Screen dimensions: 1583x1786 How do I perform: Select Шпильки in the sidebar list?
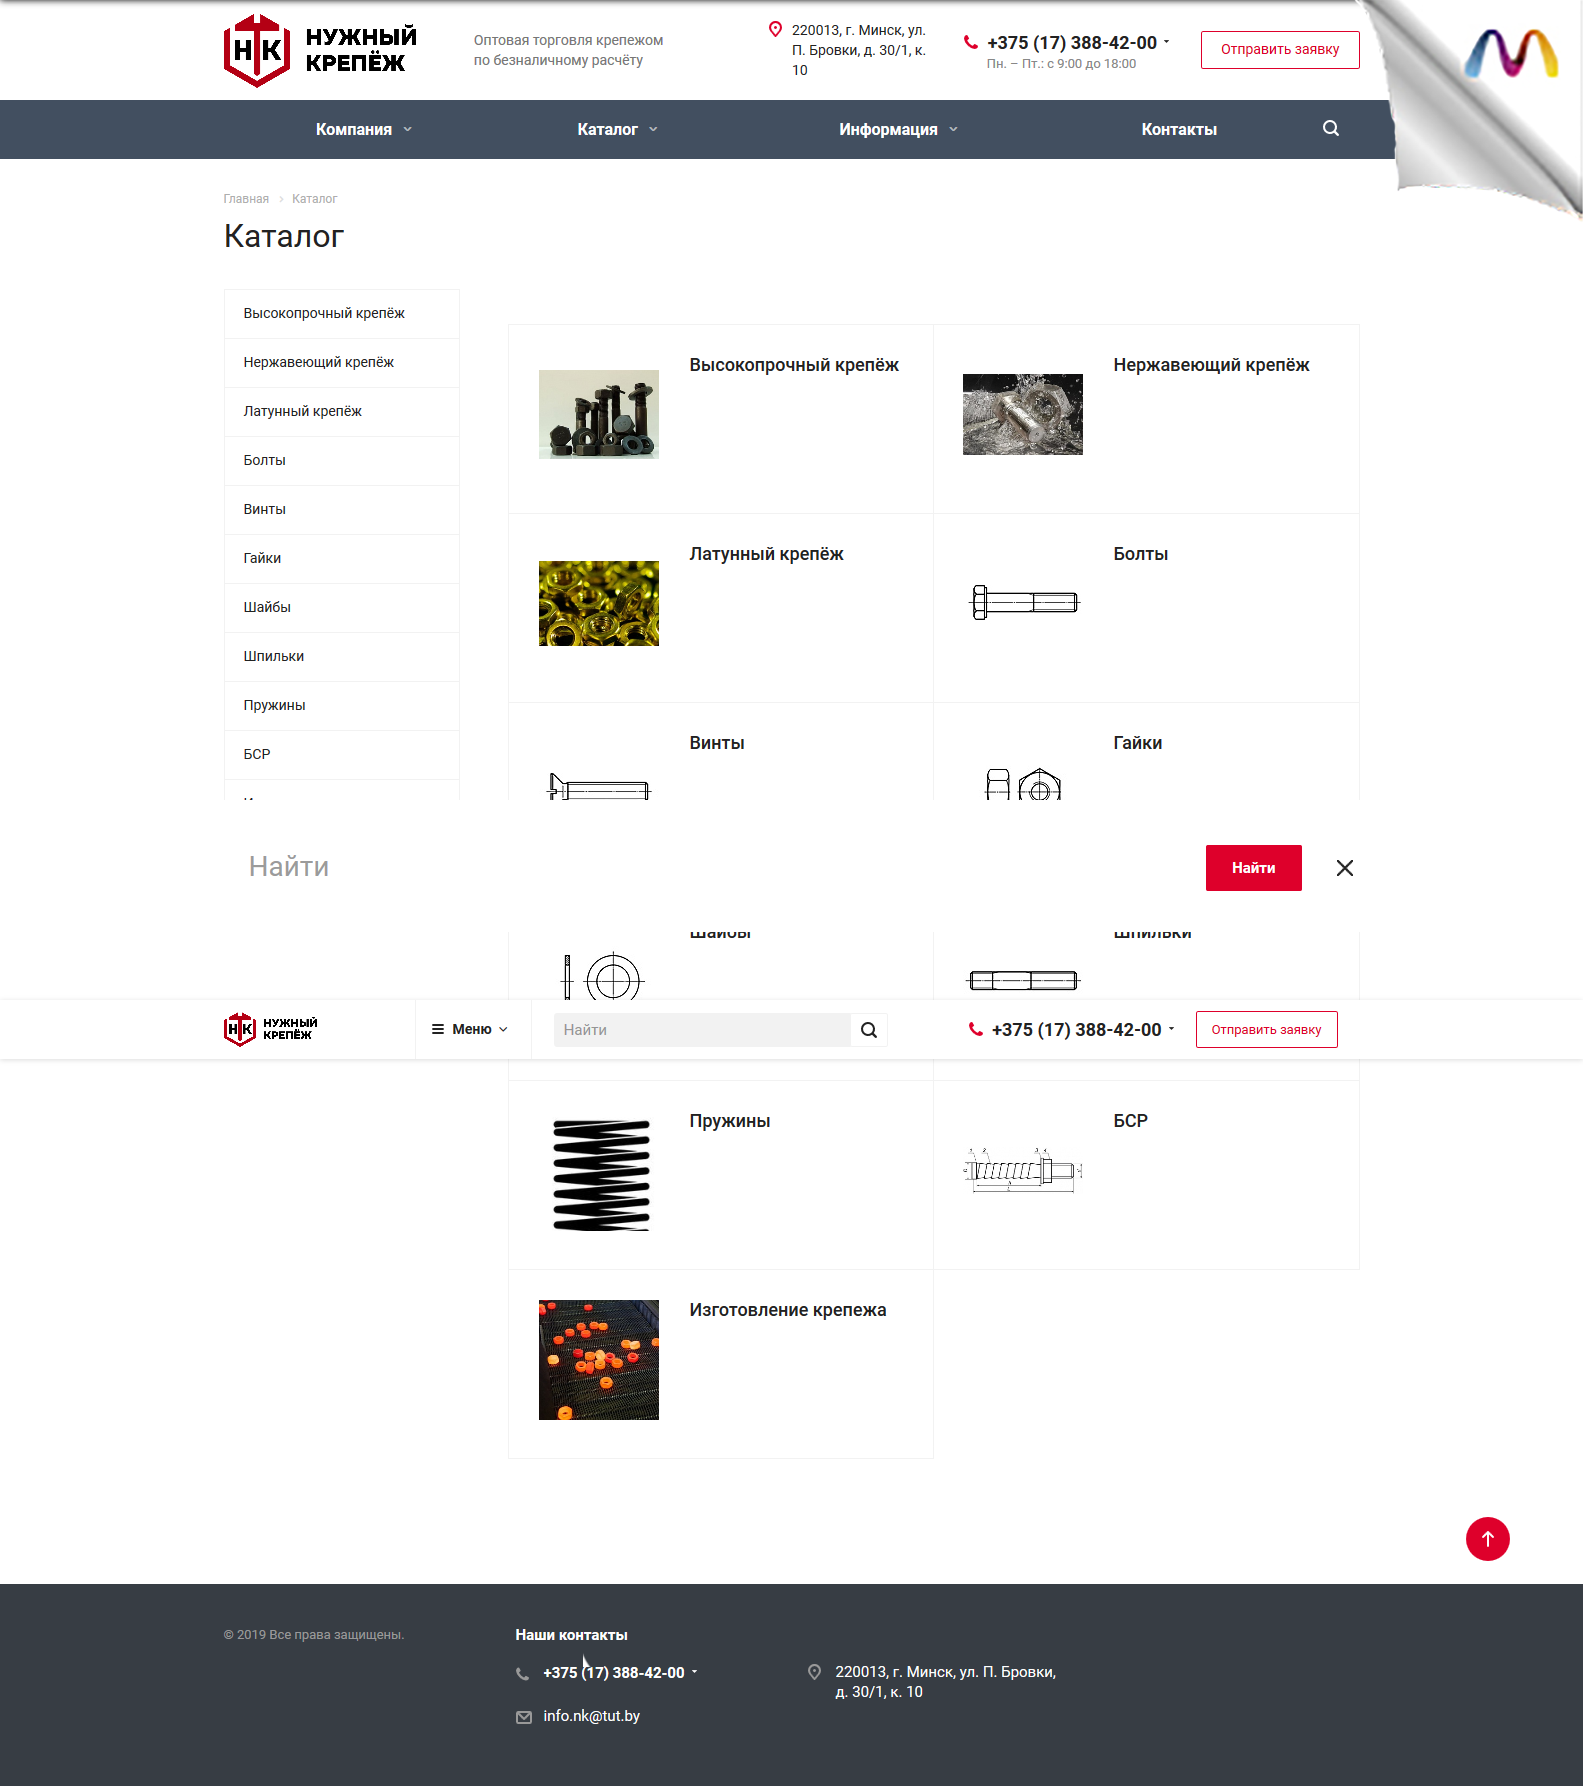pyautogui.click(x=273, y=657)
